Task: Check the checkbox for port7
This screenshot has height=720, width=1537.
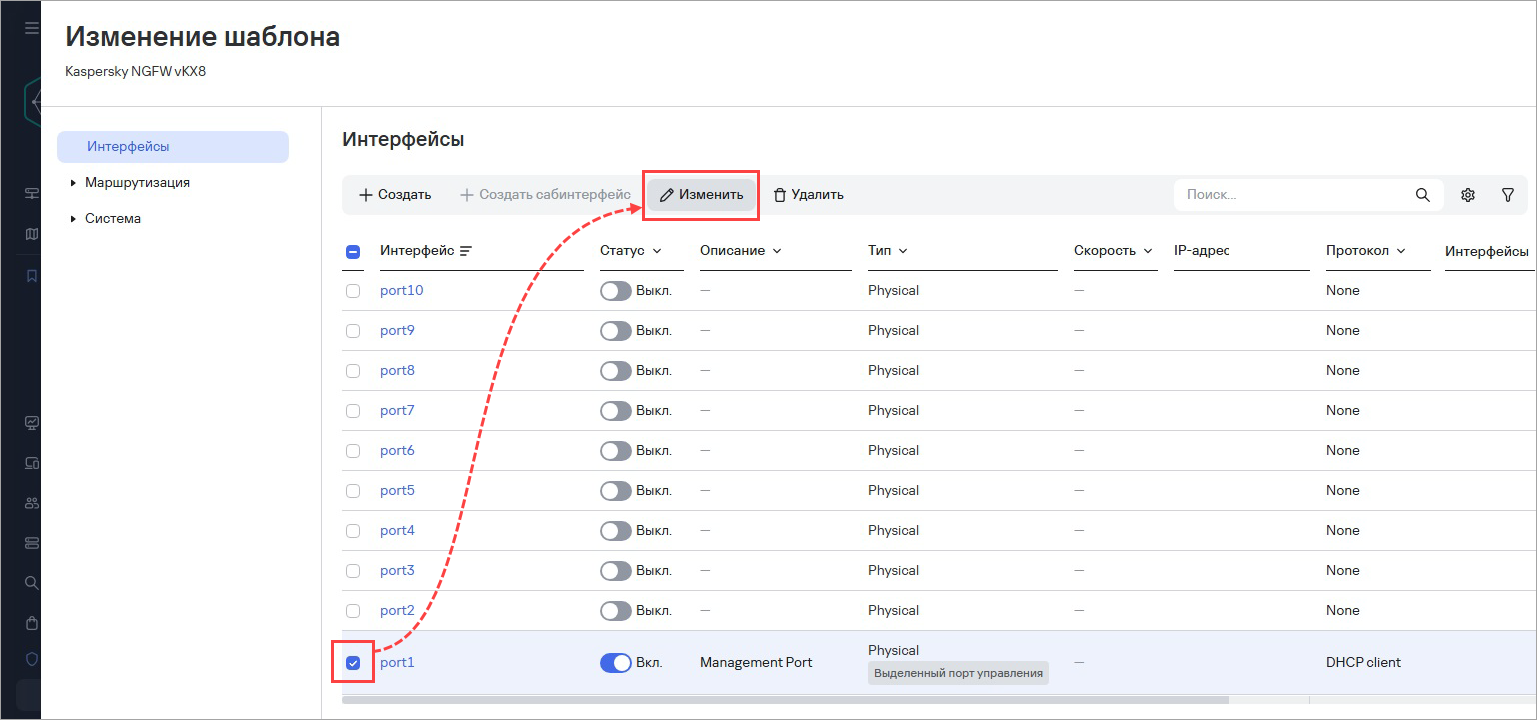Action: coord(353,411)
